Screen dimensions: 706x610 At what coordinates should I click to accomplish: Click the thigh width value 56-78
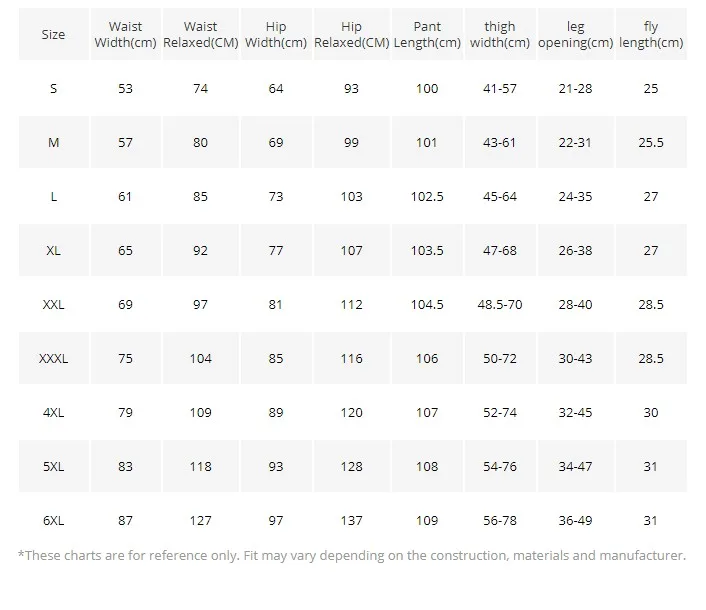[x=500, y=520]
